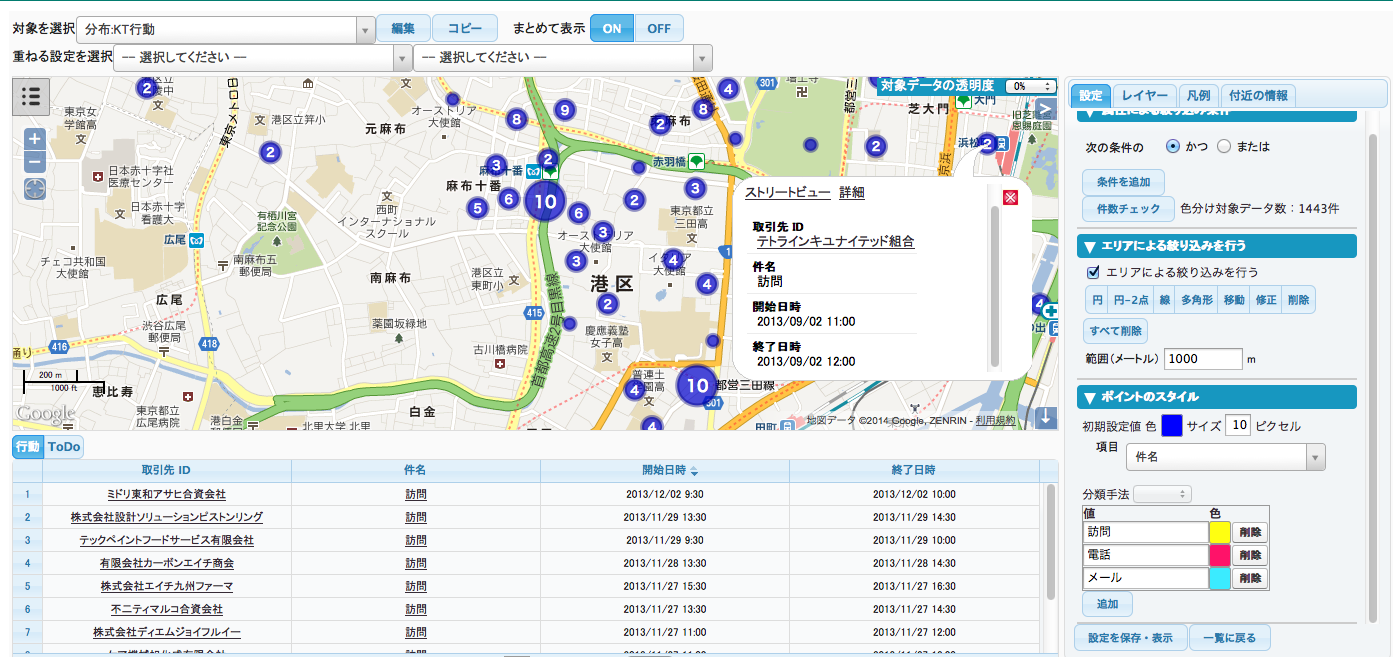Click cluster marker 5 near 麻布十番
The height and width of the screenshot is (657, 1393).
[x=477, y=208]
